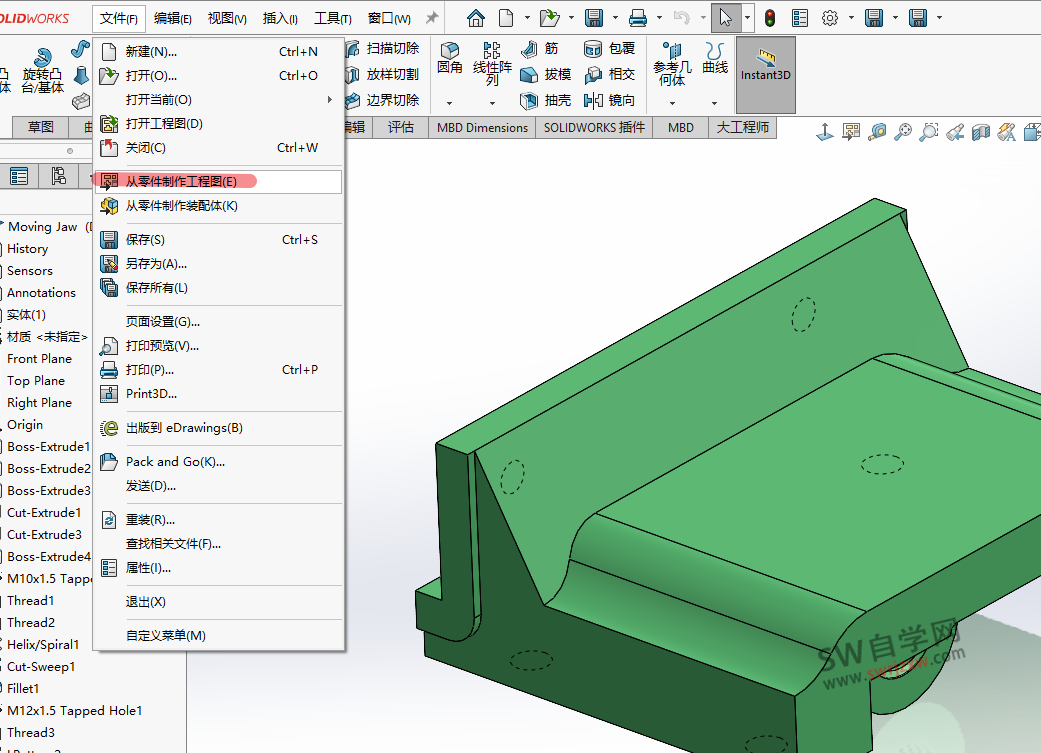Click the Fillet (圆角) tool
Image resolution: width=1041 pixels, height=753 pixels.
point(449,58)
